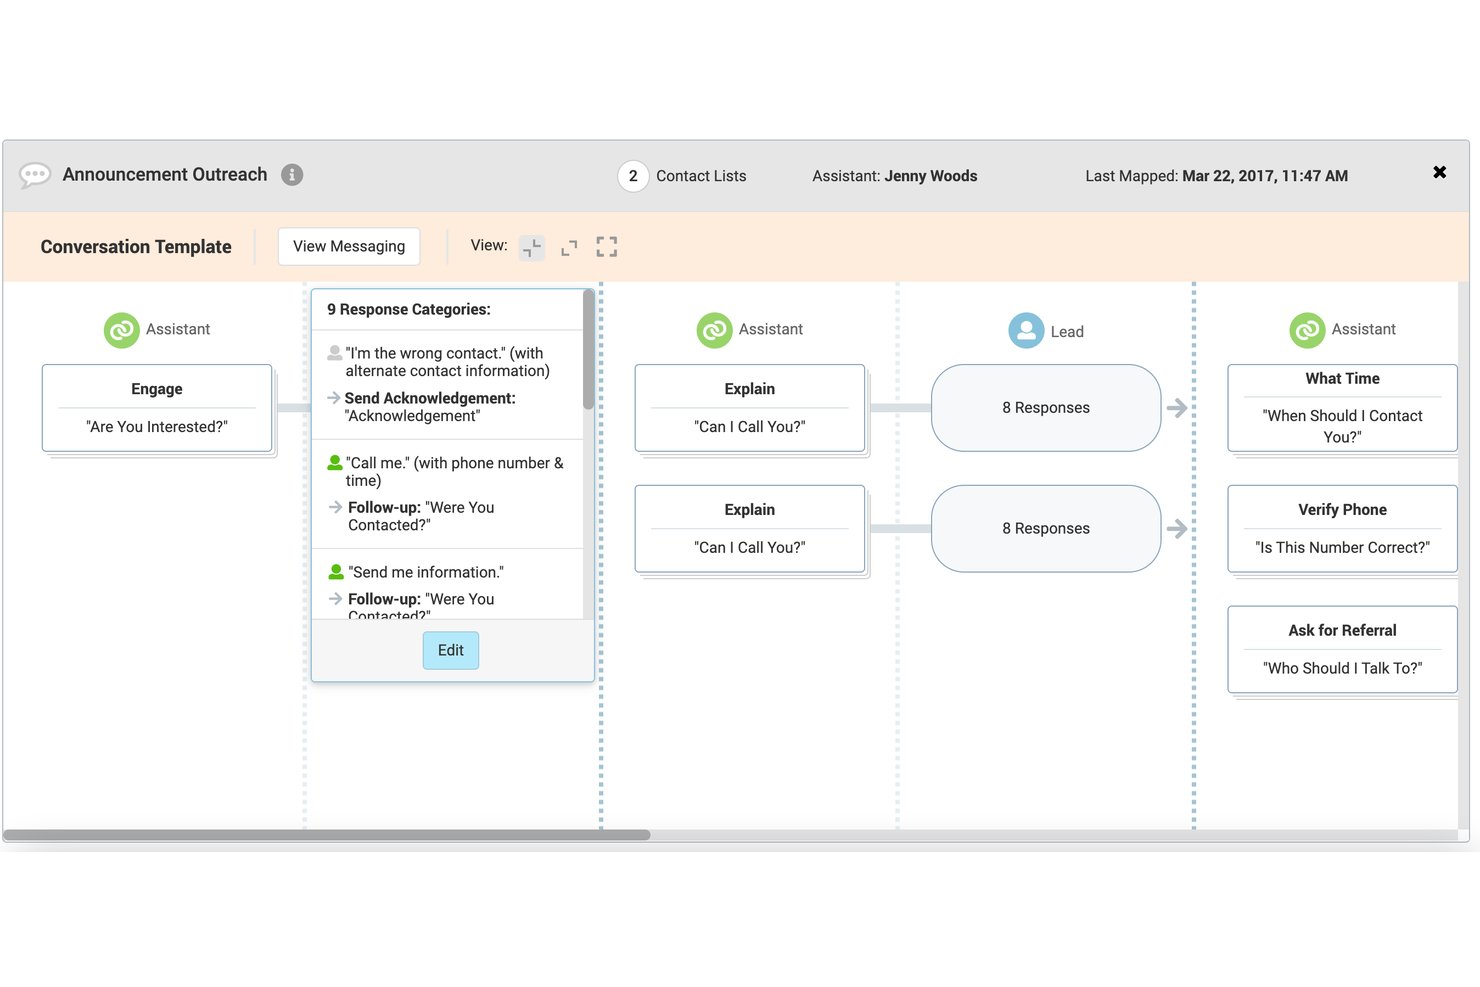Click the arrow icon beside Send Acknowledgement

point(334,398)
